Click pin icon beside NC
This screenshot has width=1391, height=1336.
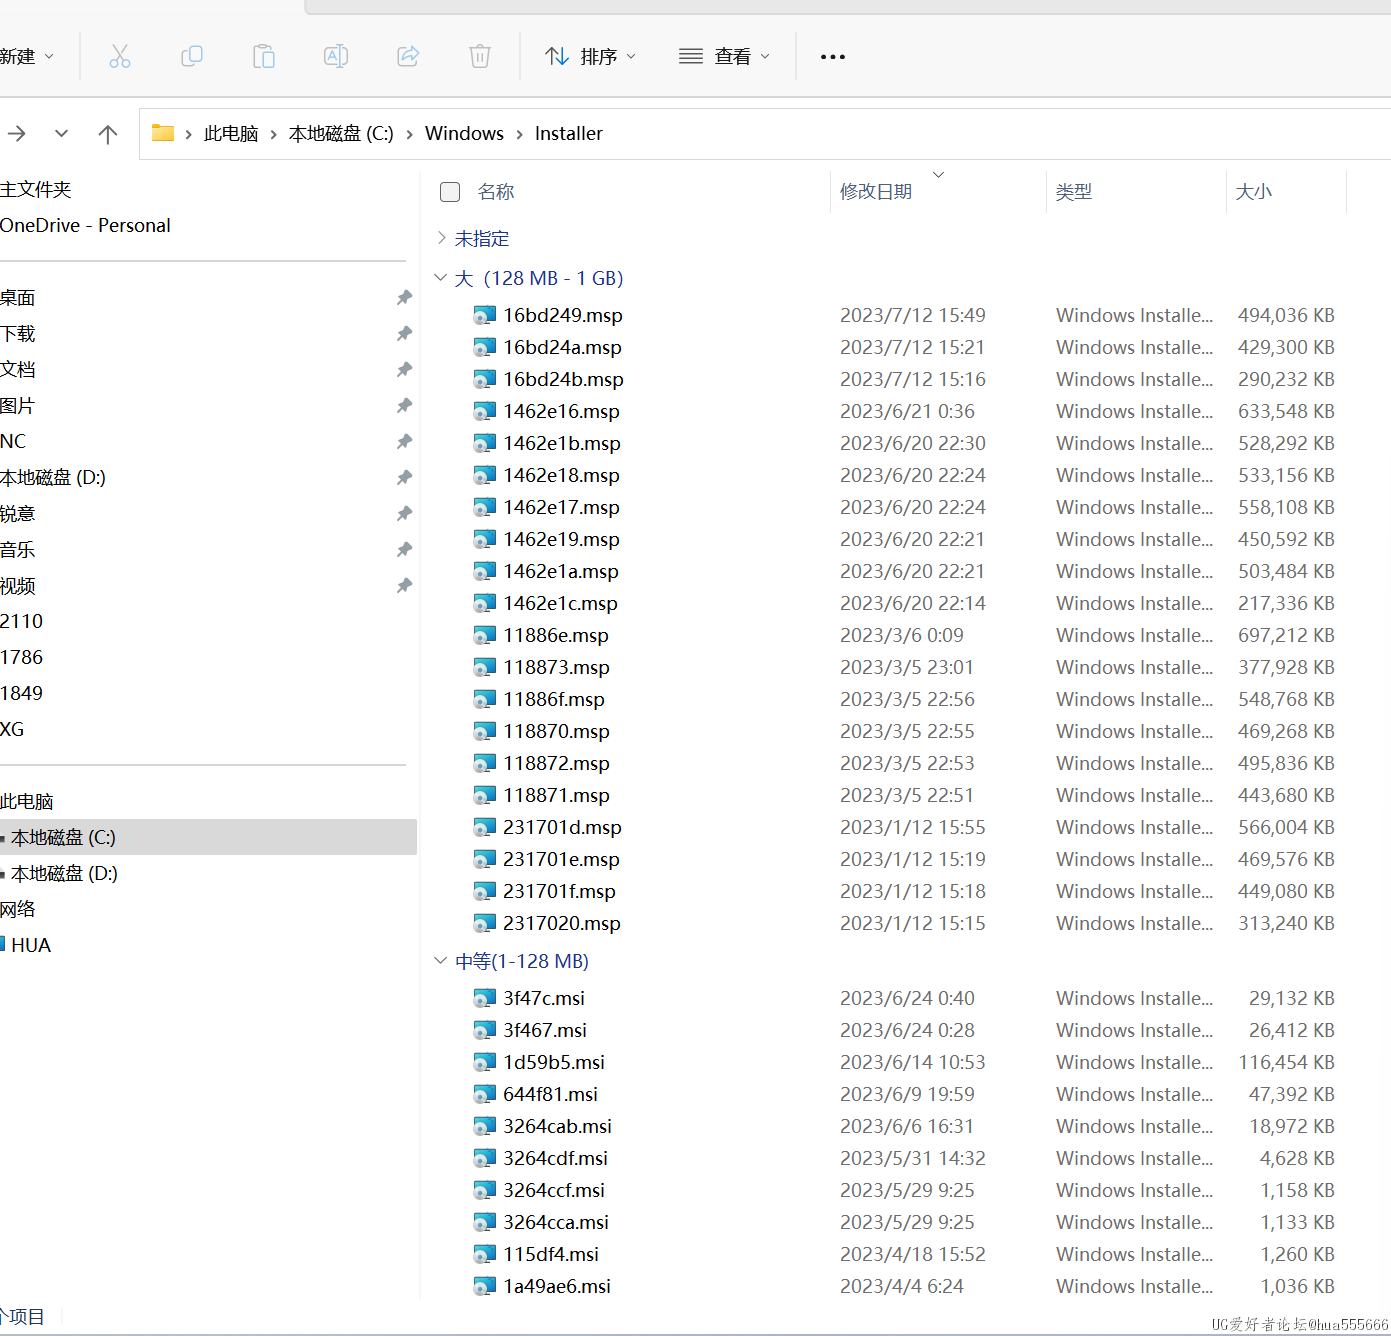(x=404, y=441)
